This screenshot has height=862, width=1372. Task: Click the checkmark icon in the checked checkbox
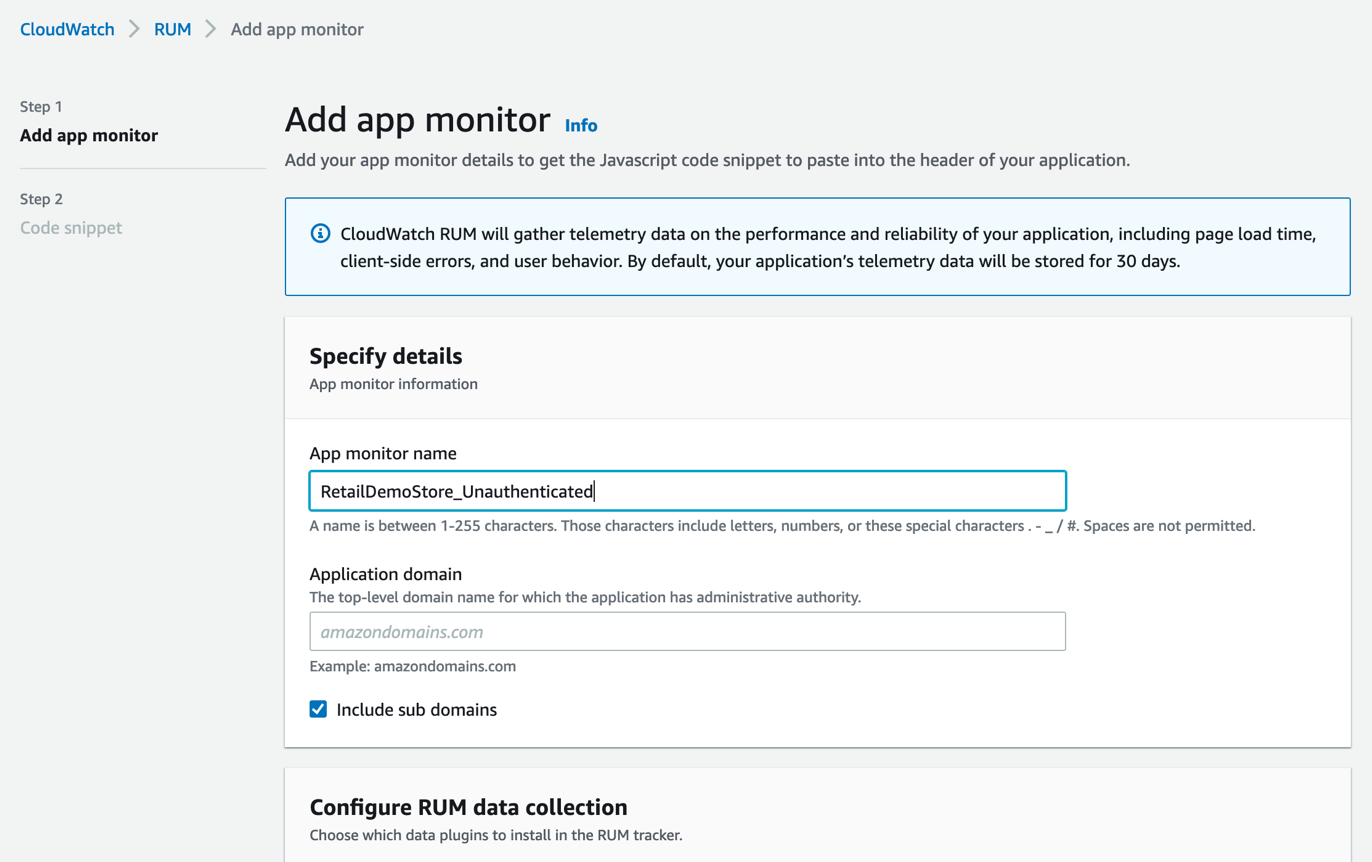pyautogui.click(x=318, y=708)
